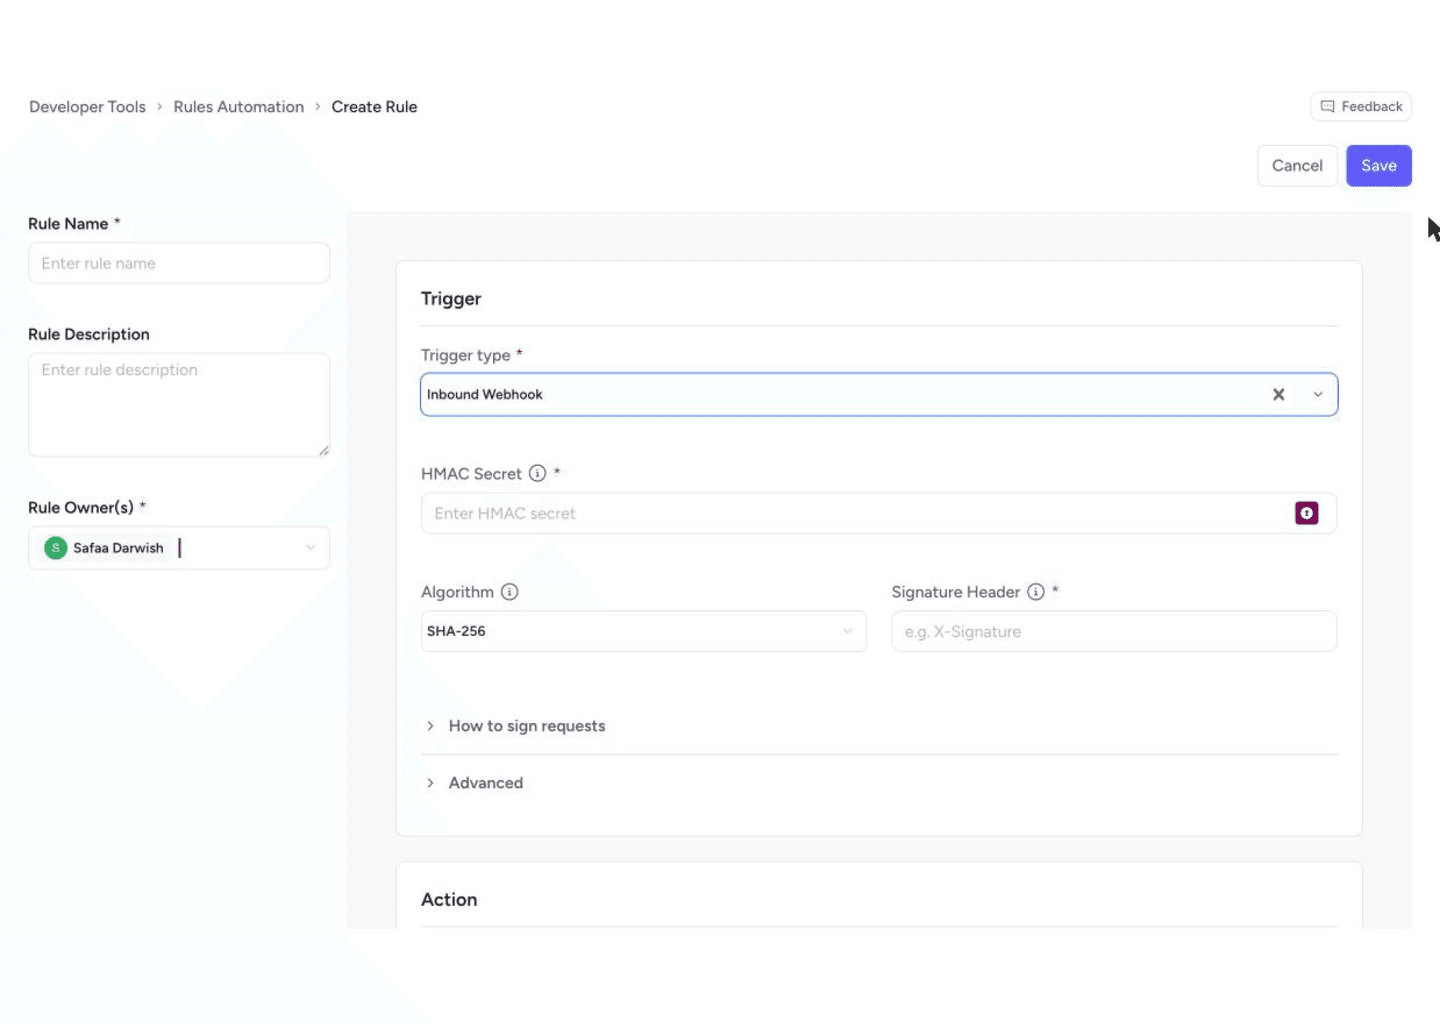The image size is (1440, 1024).
Task: Click the Inbound Webhook selected value
Action: [x=485, y=394]
